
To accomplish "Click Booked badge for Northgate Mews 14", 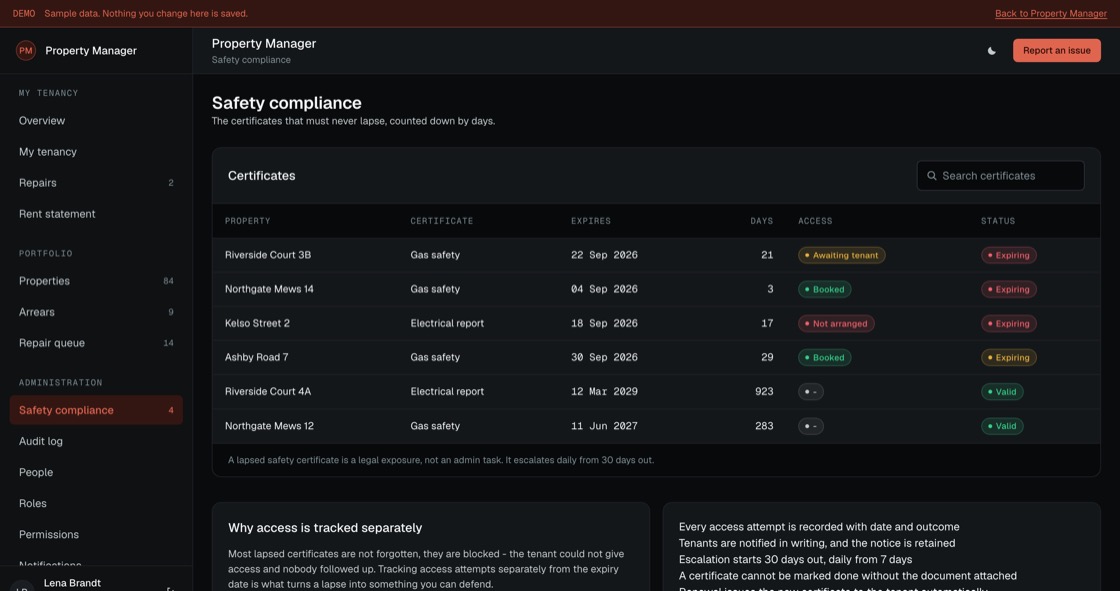I will click(824, 289).
